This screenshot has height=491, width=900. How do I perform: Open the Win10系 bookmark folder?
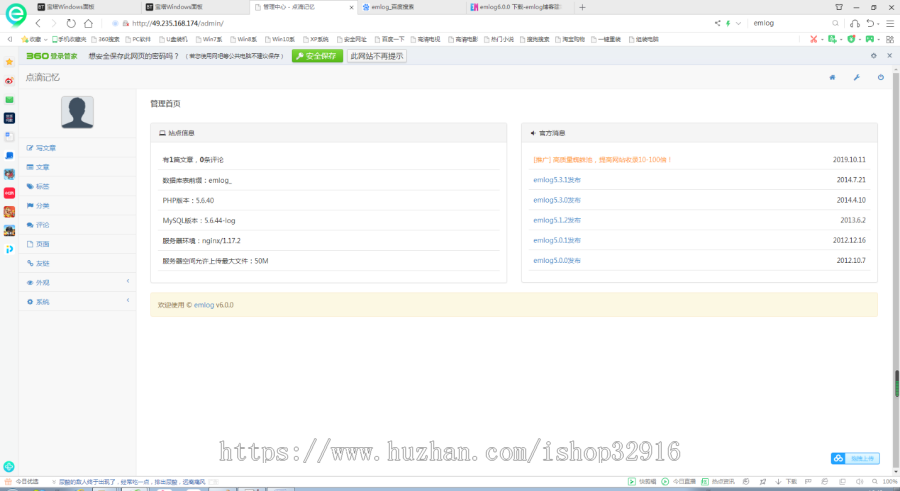(x=280, y=40)
